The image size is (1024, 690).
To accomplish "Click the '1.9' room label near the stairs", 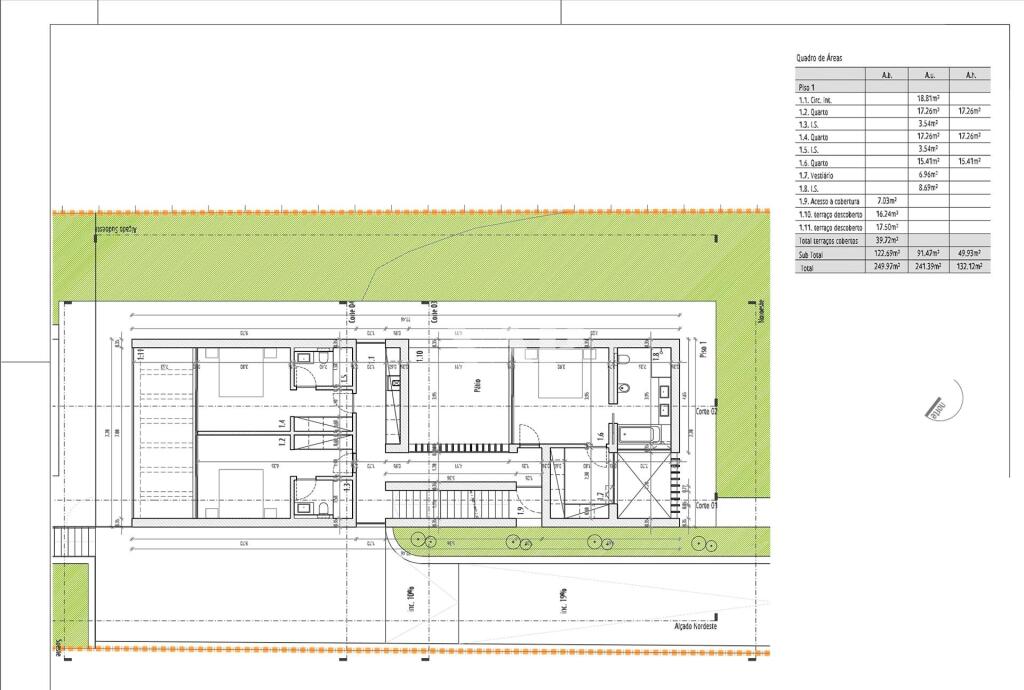I will point(520,510).
